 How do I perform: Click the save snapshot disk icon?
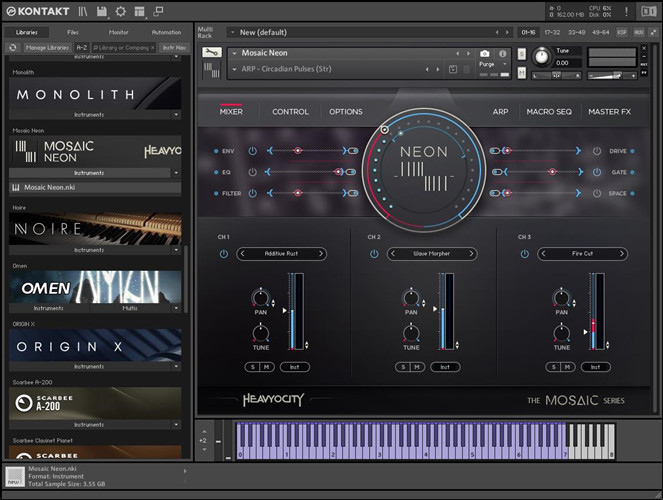453,69
